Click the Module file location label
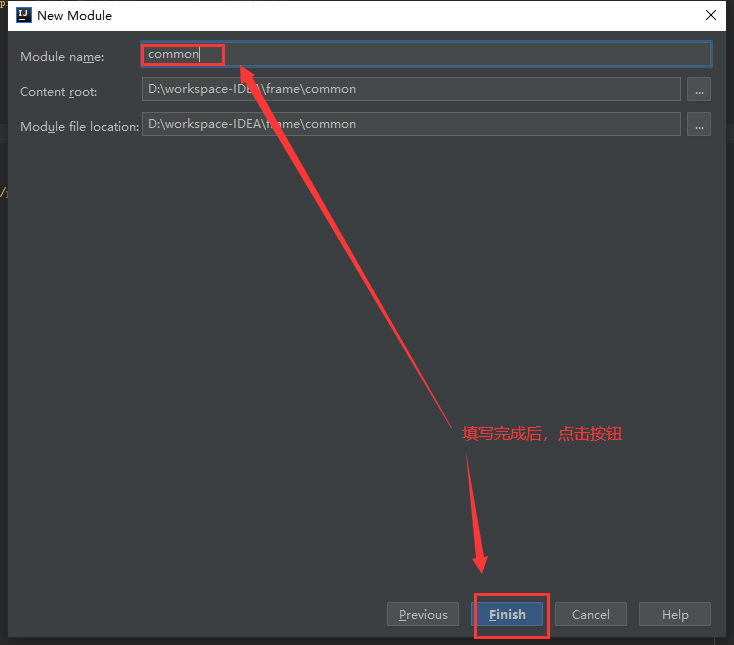The width and height of the screenshot is (734, 645). coord(80,126)
